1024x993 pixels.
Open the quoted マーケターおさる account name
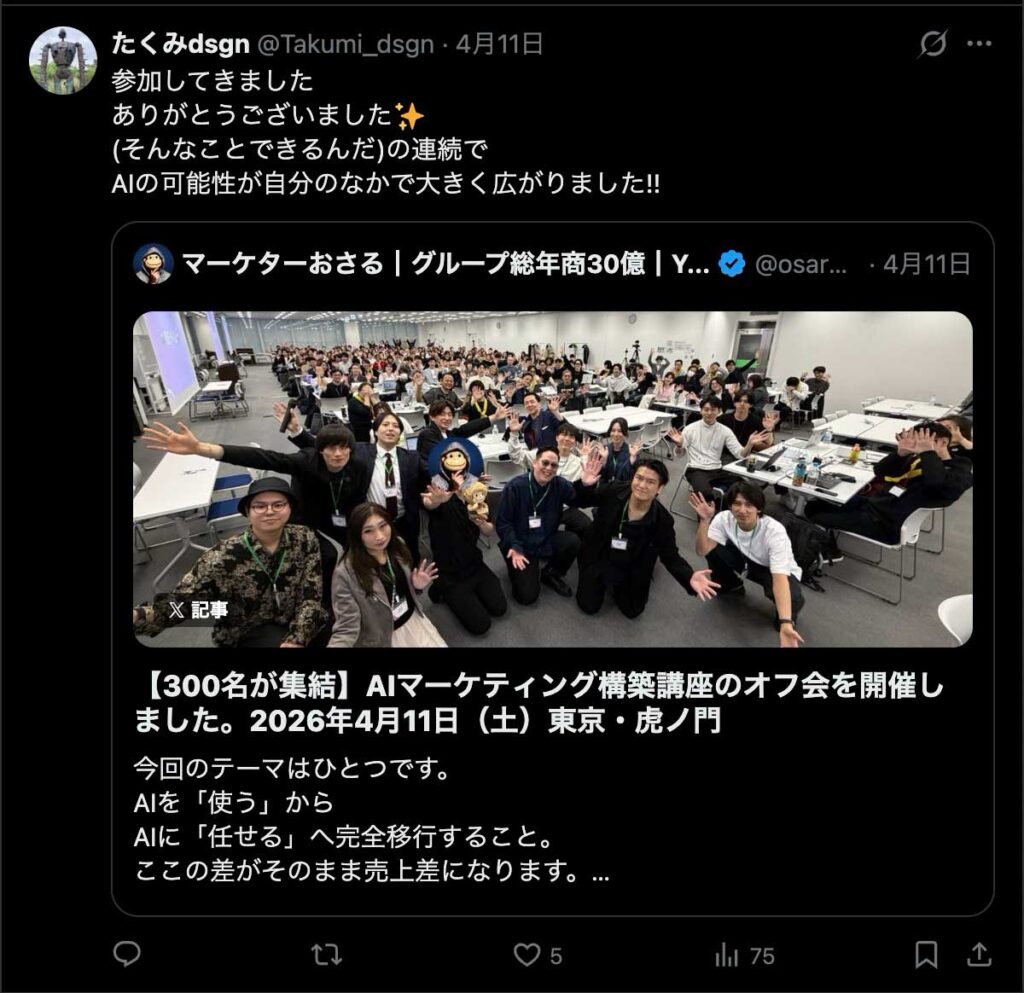coord(445,264)
